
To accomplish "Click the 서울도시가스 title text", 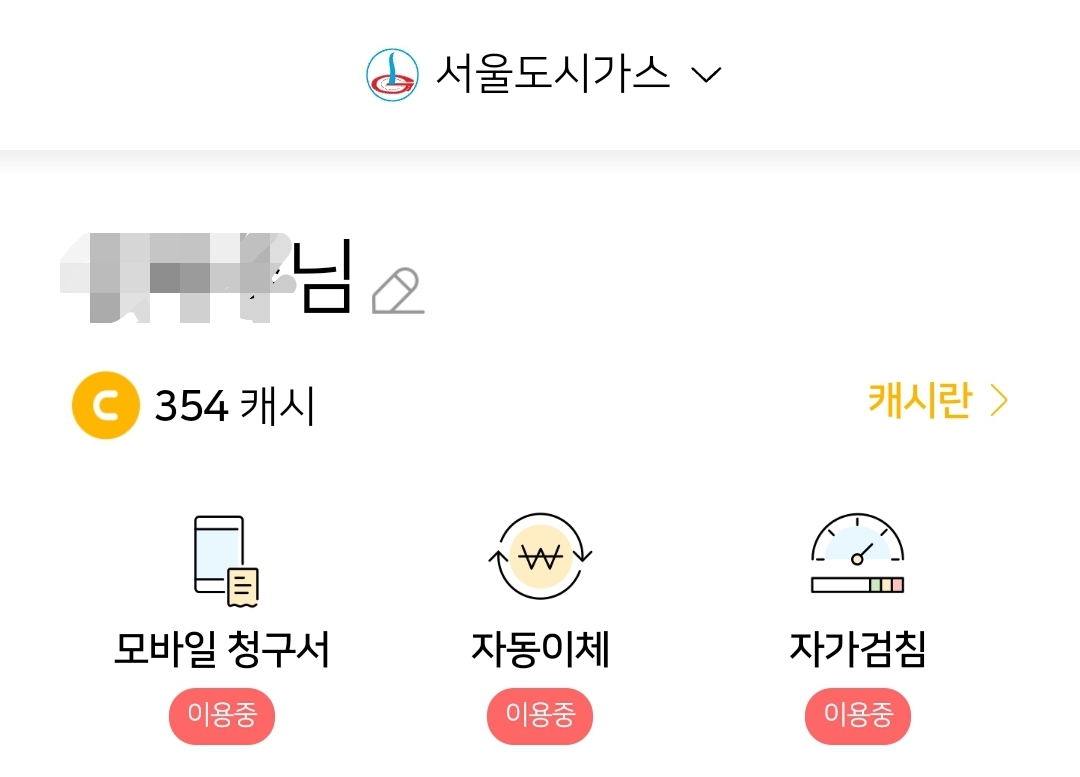I will 552,75.
